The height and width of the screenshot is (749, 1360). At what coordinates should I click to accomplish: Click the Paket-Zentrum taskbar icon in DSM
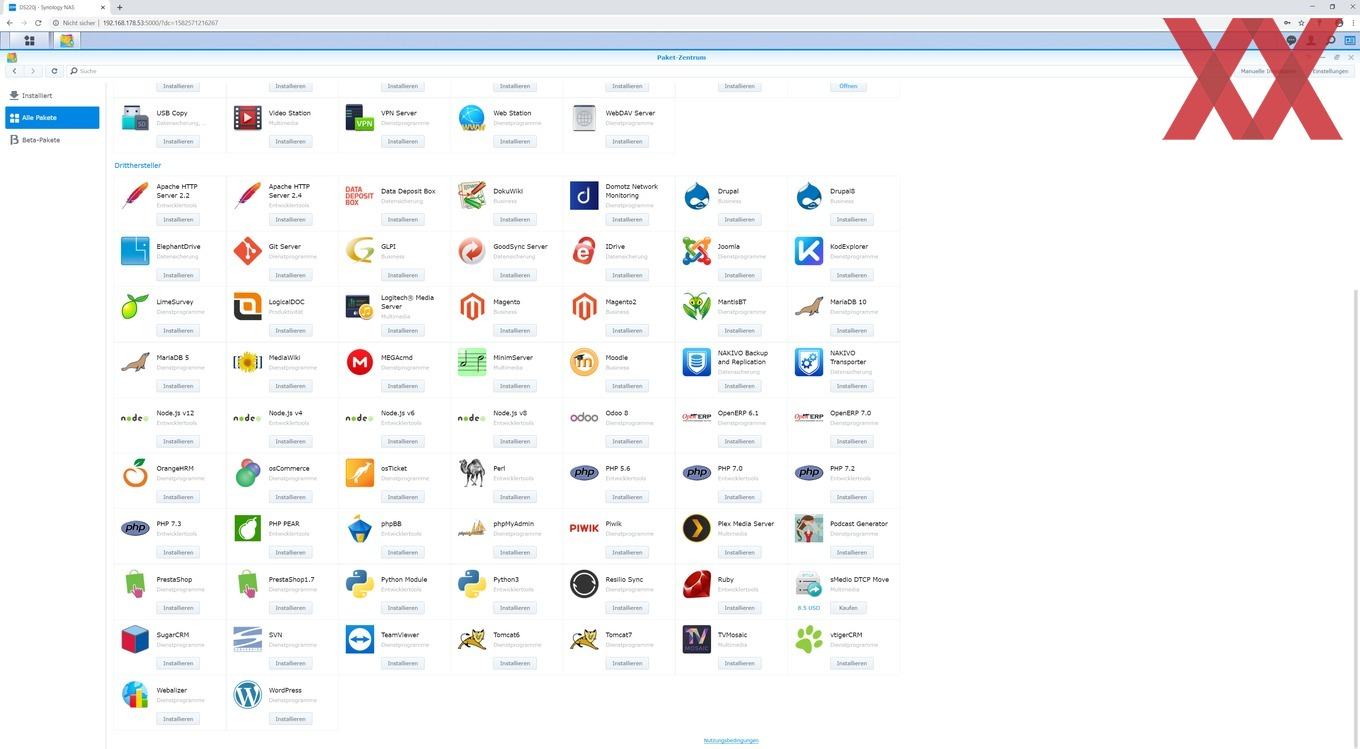pos(67,41)
